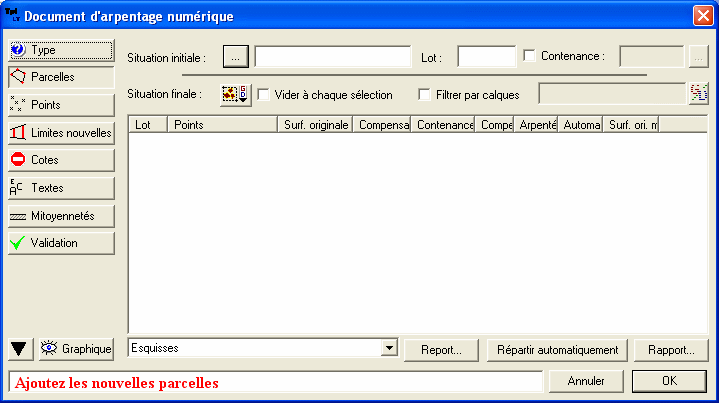Click the Situation initiale browse button

click(x=234, y=56)
